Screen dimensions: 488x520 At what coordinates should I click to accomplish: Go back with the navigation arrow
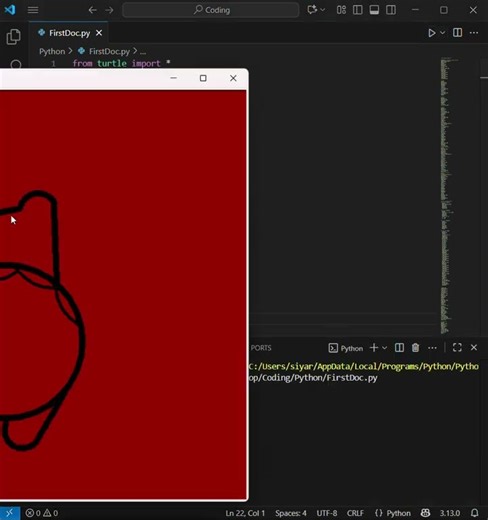click(92, 10)
